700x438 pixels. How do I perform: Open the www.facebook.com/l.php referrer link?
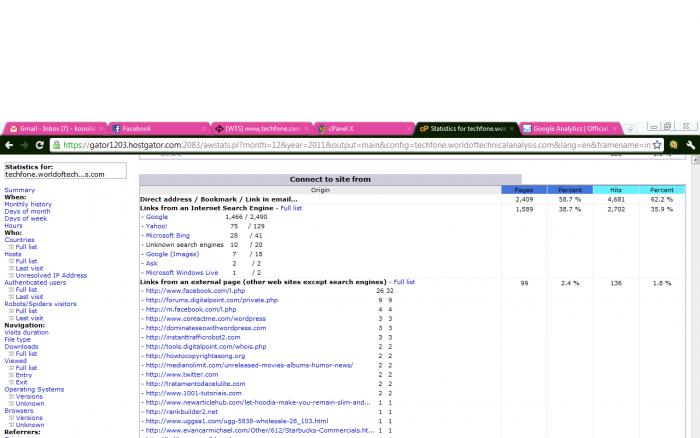click(195, 291)
